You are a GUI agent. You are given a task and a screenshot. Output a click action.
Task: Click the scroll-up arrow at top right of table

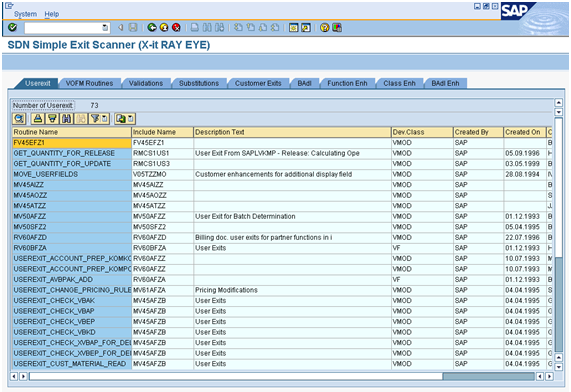pos(558,103)
